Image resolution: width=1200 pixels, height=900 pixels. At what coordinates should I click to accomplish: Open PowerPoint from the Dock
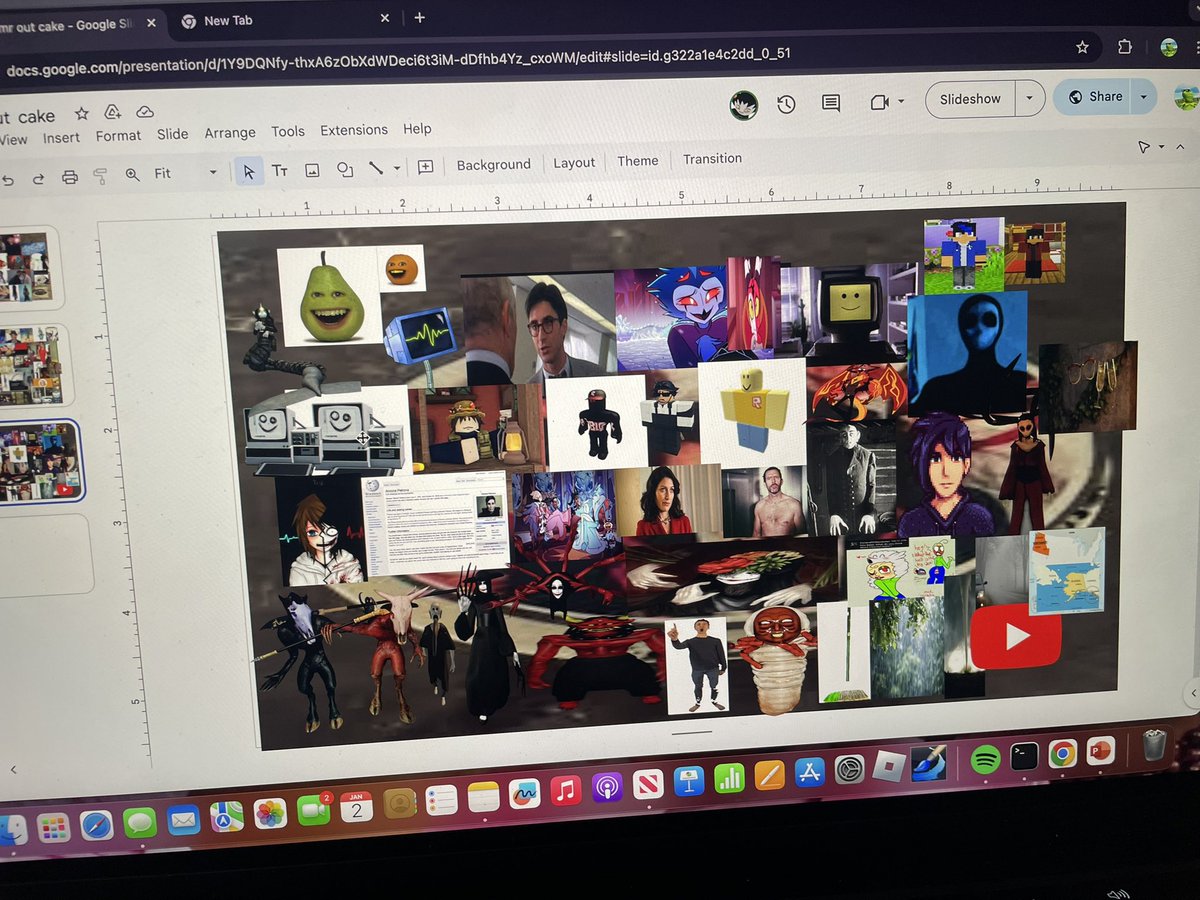1101,750
